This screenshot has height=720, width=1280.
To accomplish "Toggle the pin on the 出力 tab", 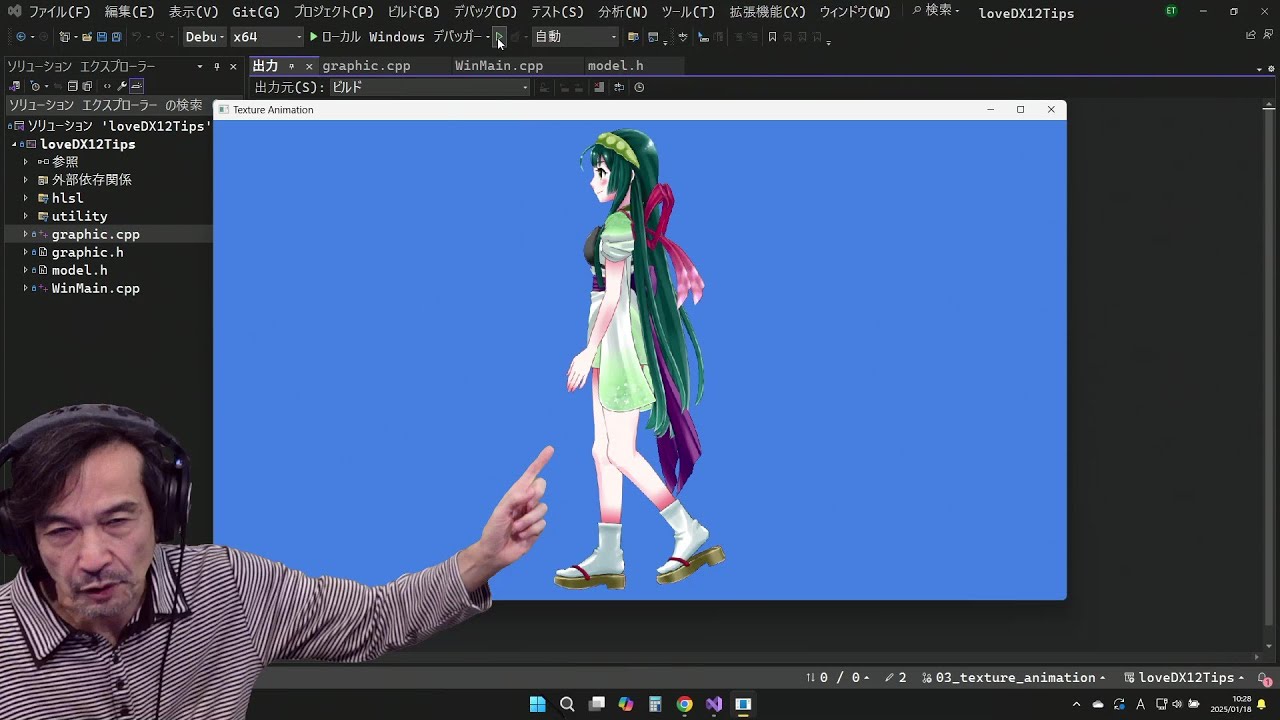I will (x=291, y=66).
